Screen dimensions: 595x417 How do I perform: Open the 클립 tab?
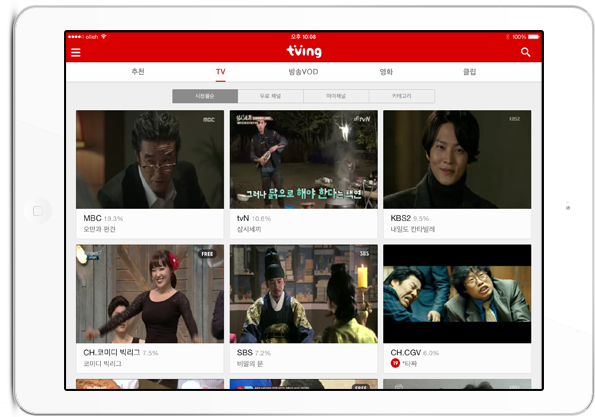(x=469, y=72)
